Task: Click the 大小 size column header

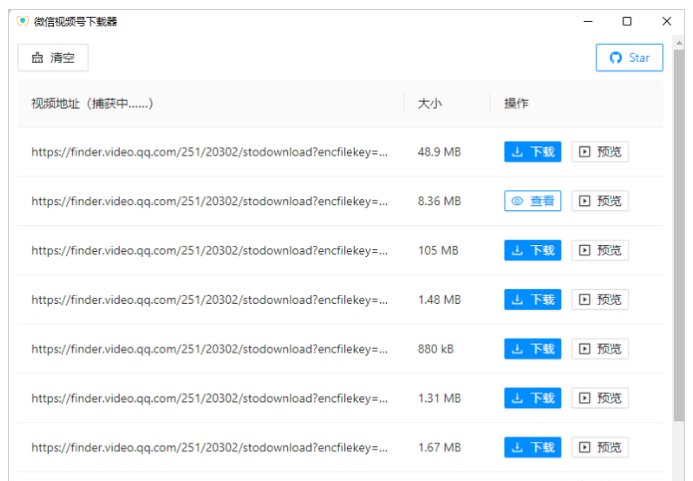Action: click(x=429, y=104)
